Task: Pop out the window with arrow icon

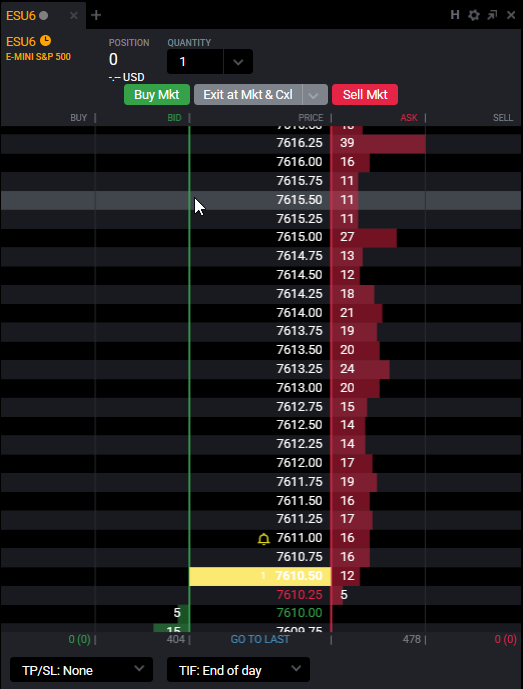Action: (492, 15)
